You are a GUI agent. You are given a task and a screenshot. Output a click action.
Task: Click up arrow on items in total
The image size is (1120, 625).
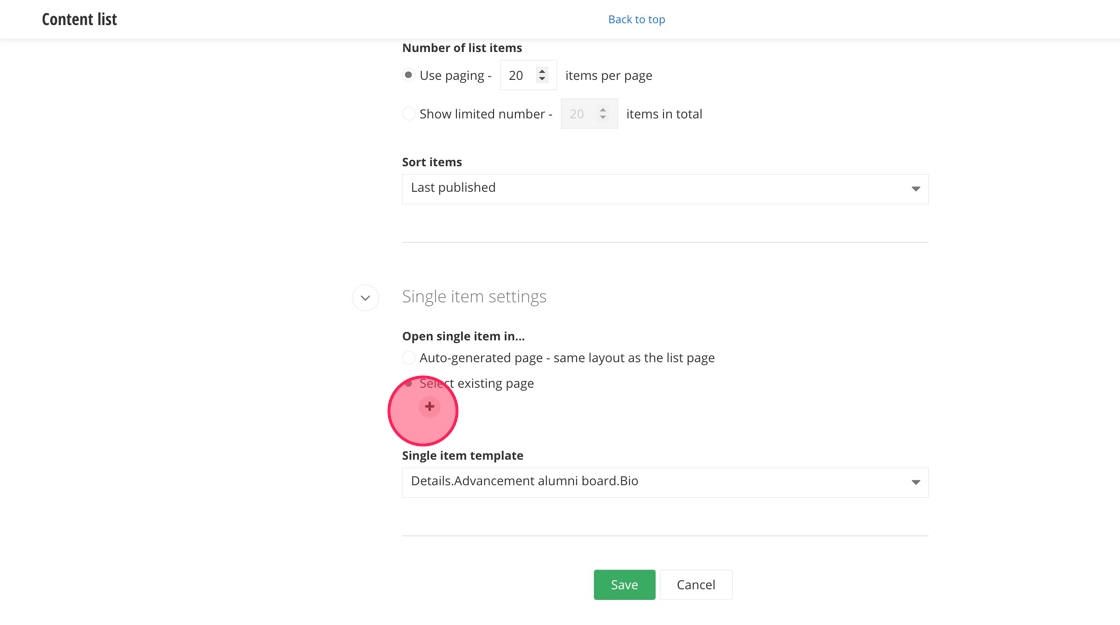pyautogui.click(x=603, y=109)
